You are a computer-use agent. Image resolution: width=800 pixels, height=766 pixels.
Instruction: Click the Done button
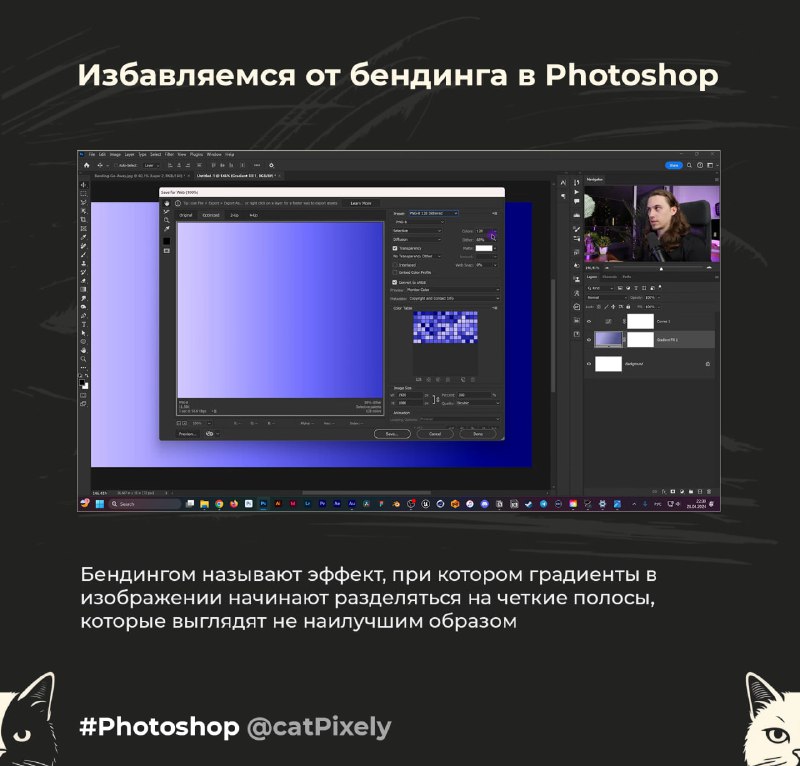pyautogui.click(x=478, y=434)
